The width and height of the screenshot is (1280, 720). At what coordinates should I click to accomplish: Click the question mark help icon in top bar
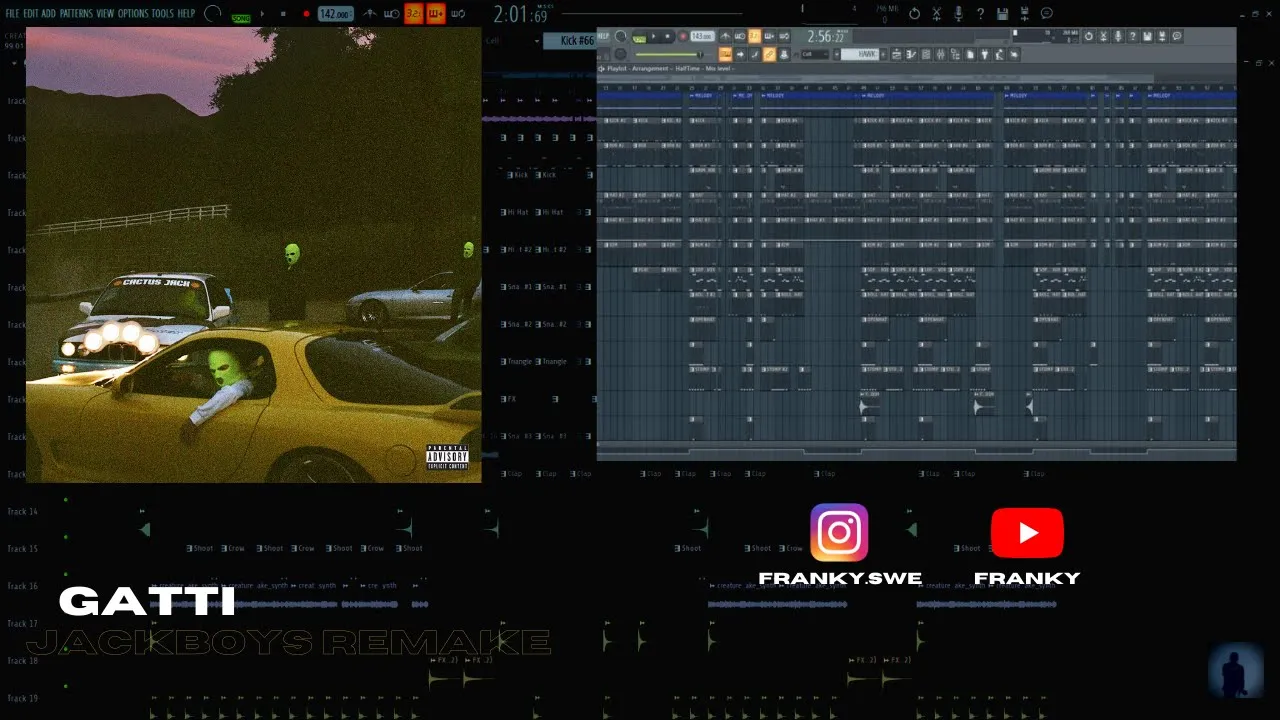click(980, 14)
